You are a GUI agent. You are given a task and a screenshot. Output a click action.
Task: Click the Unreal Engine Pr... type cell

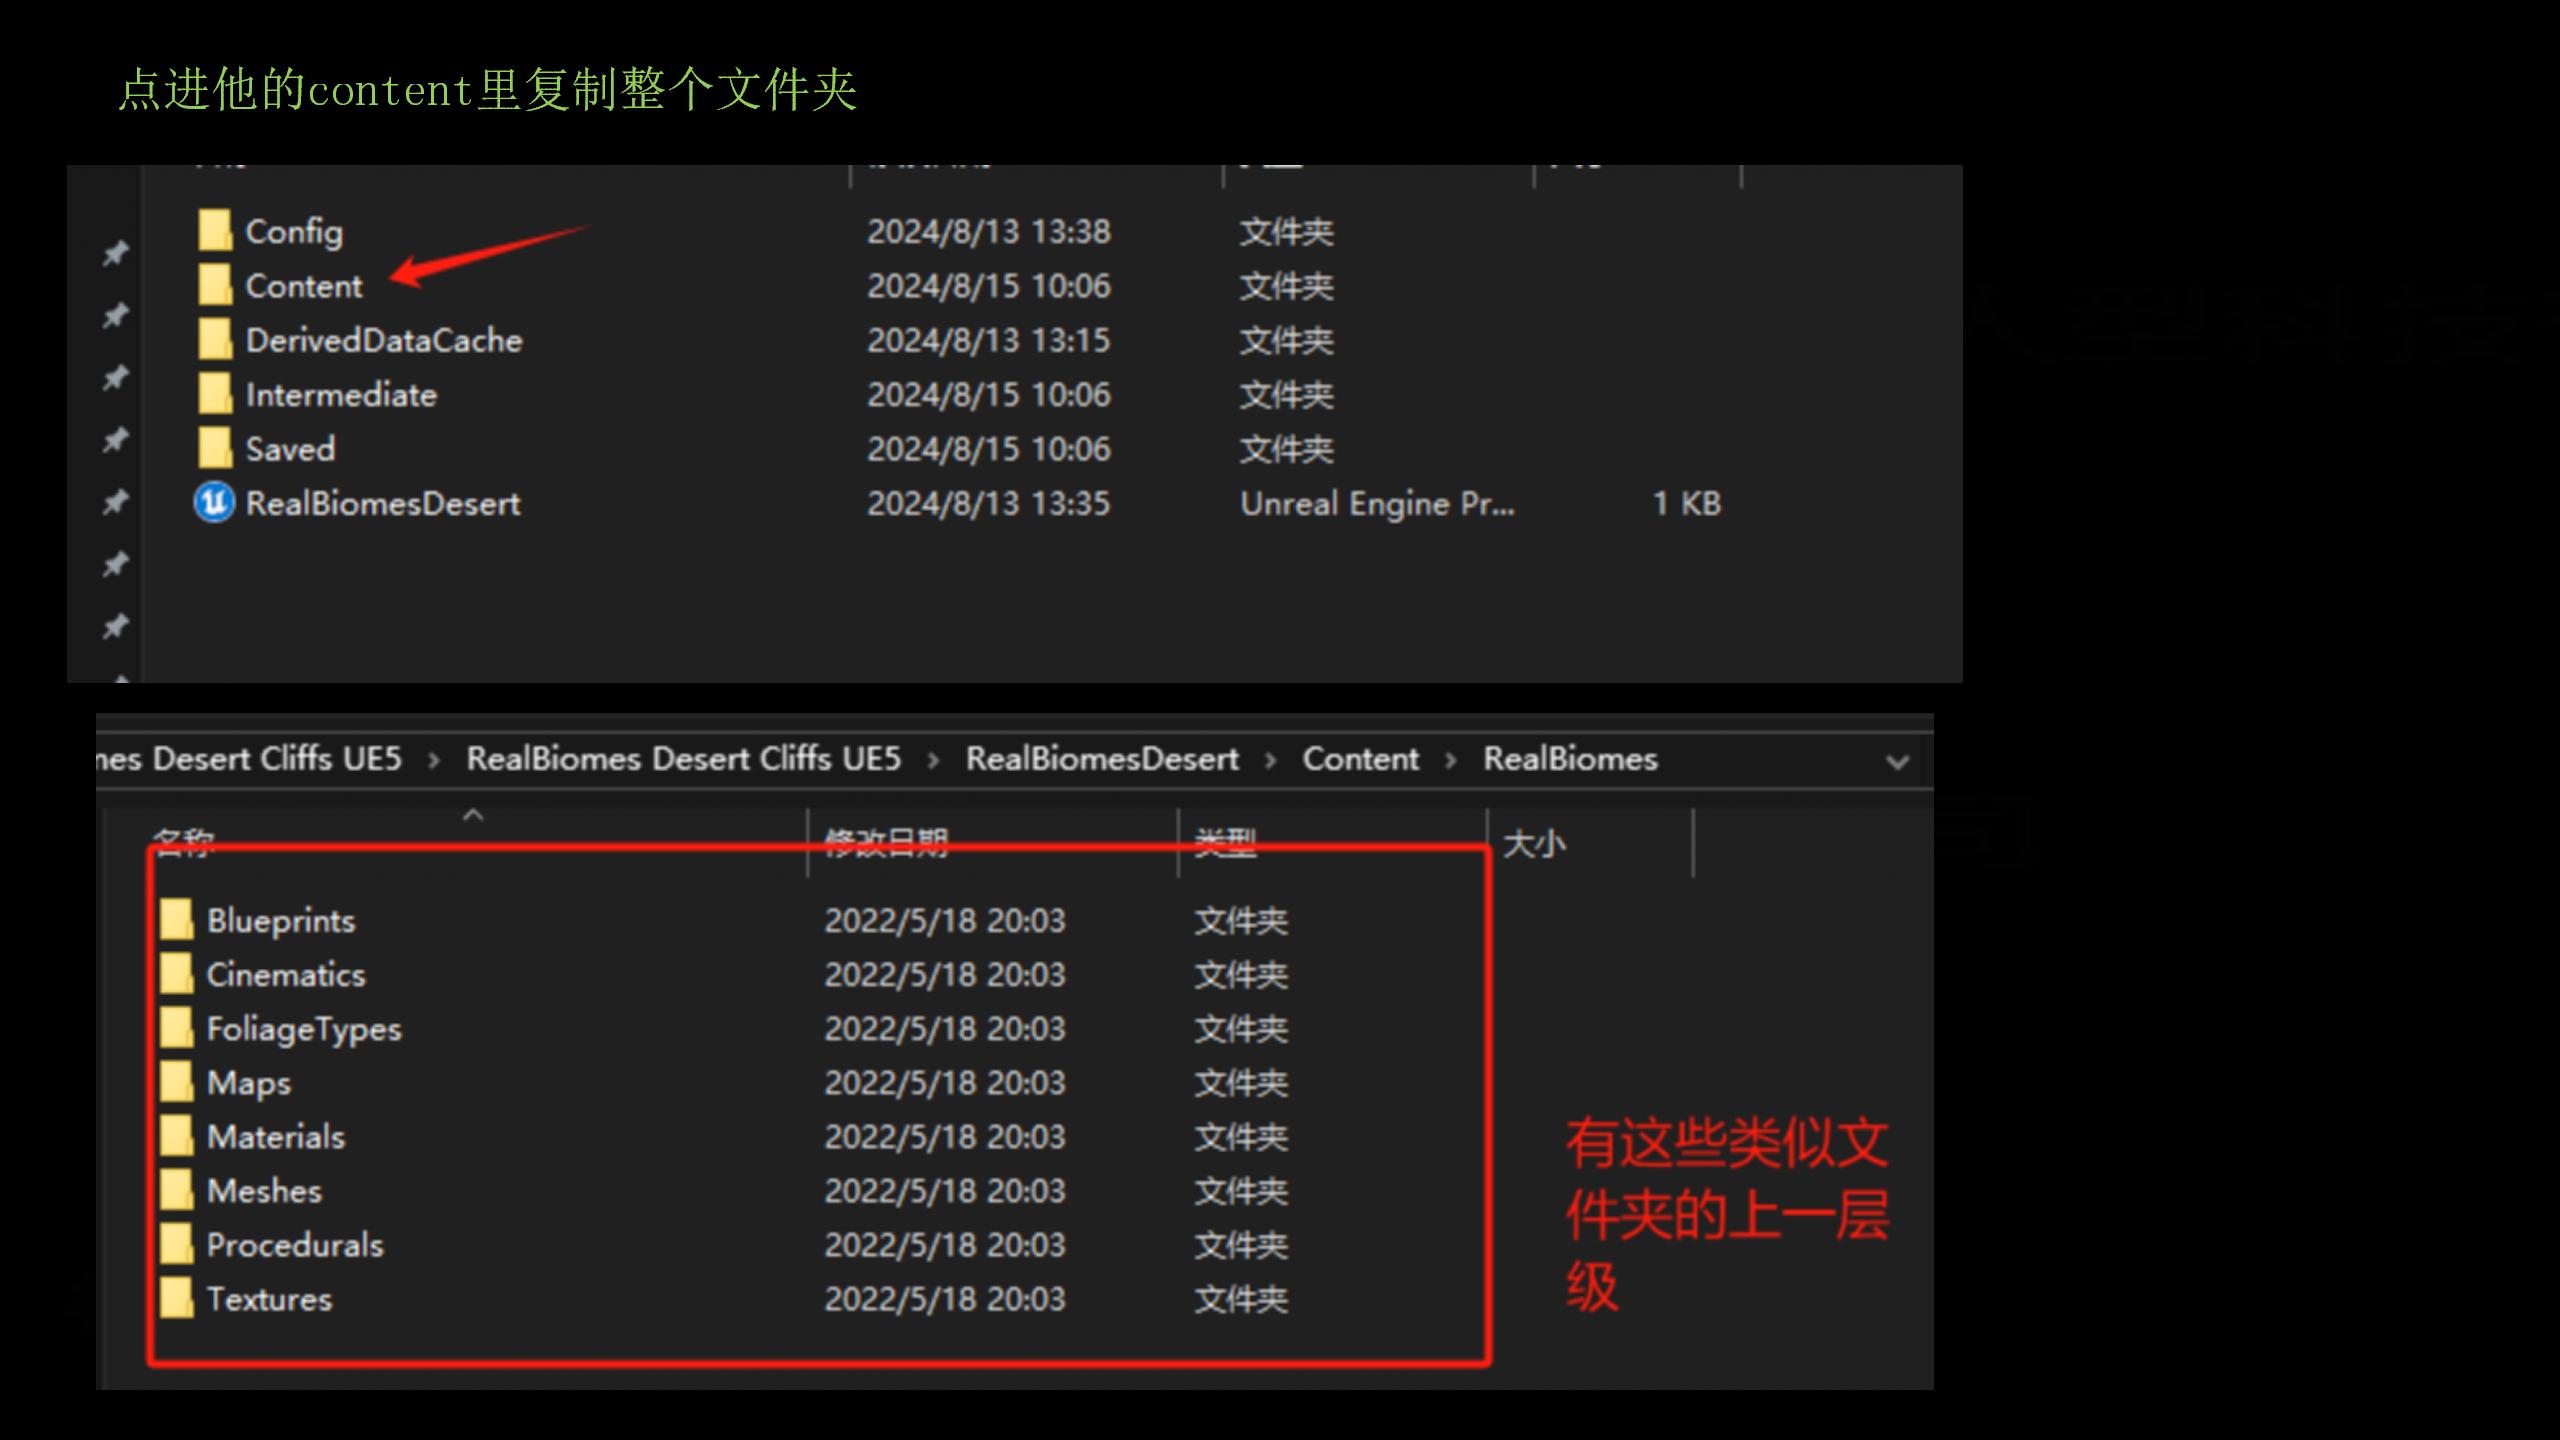click(x=1377, y=504)
